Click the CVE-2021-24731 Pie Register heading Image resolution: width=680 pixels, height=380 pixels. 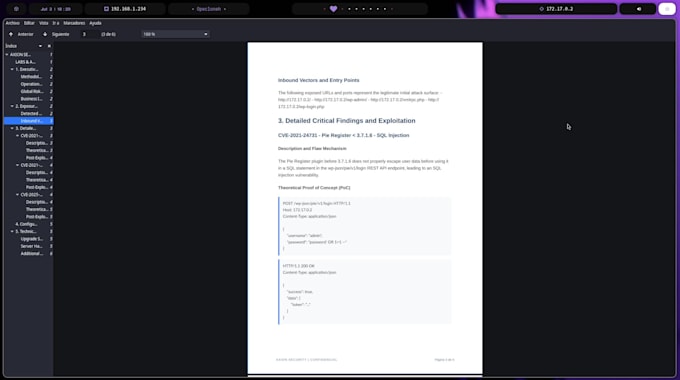tap(343, 135)
